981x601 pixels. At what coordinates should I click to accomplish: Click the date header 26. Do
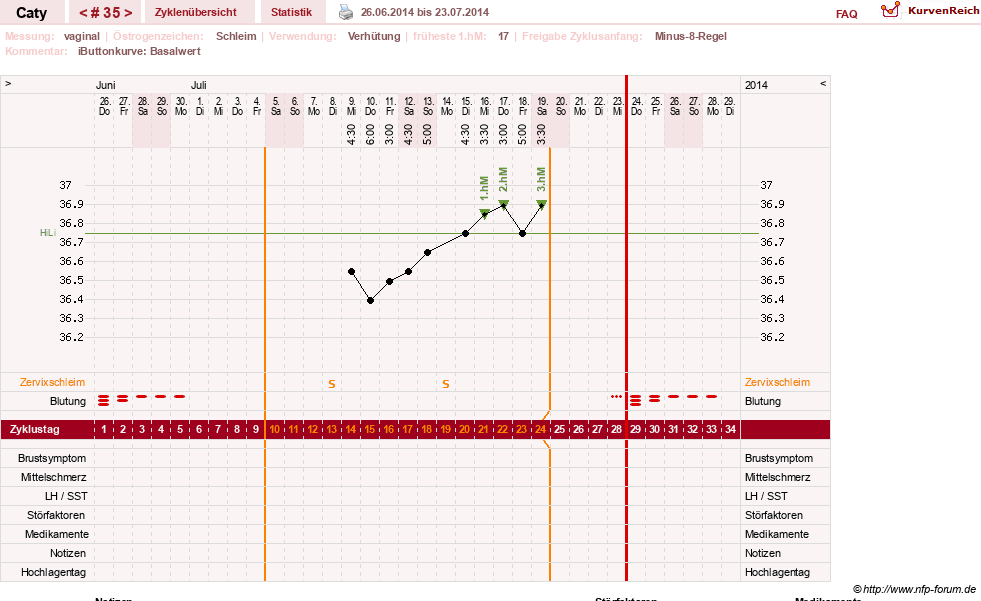(104, 106)
